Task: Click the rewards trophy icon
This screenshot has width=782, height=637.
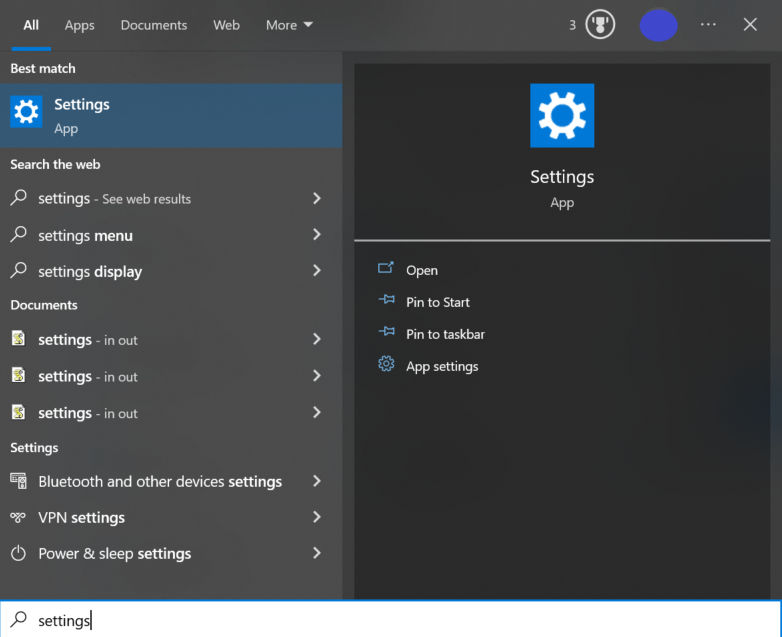Action: 600,25
